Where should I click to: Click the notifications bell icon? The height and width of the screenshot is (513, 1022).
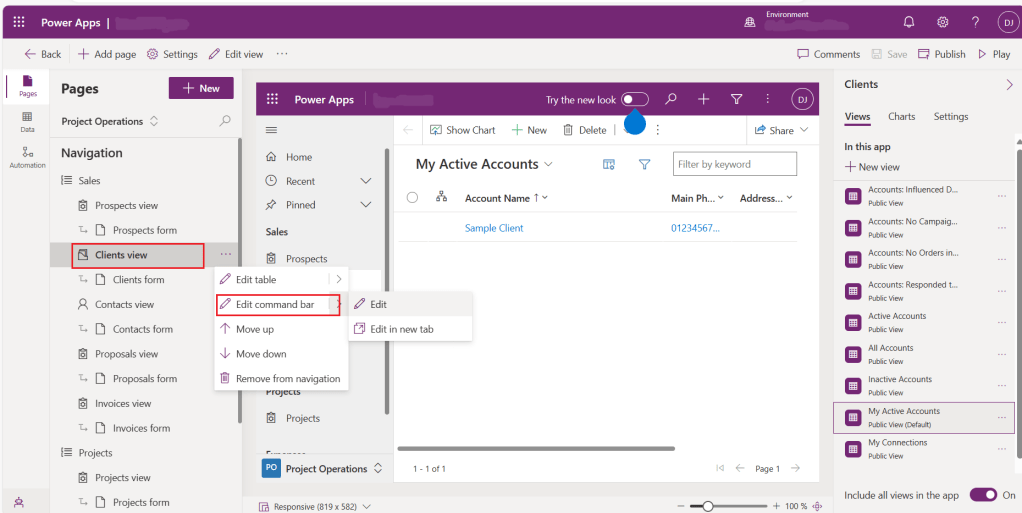tap(908, 21)
